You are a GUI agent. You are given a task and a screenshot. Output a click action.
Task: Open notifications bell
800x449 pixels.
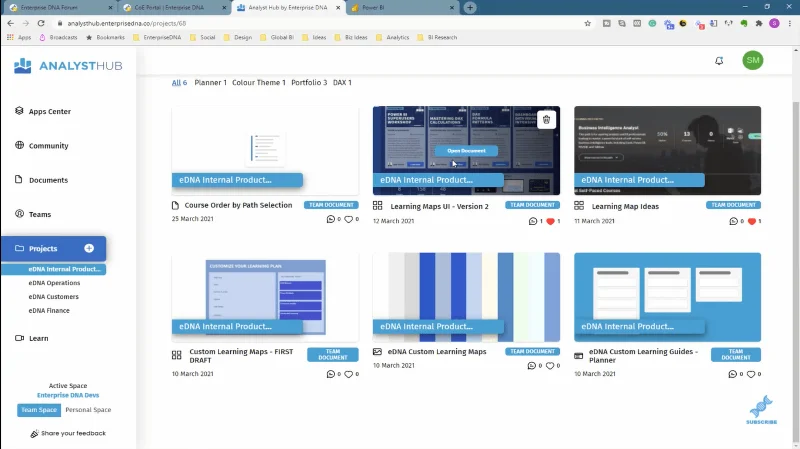pos(719,61)
